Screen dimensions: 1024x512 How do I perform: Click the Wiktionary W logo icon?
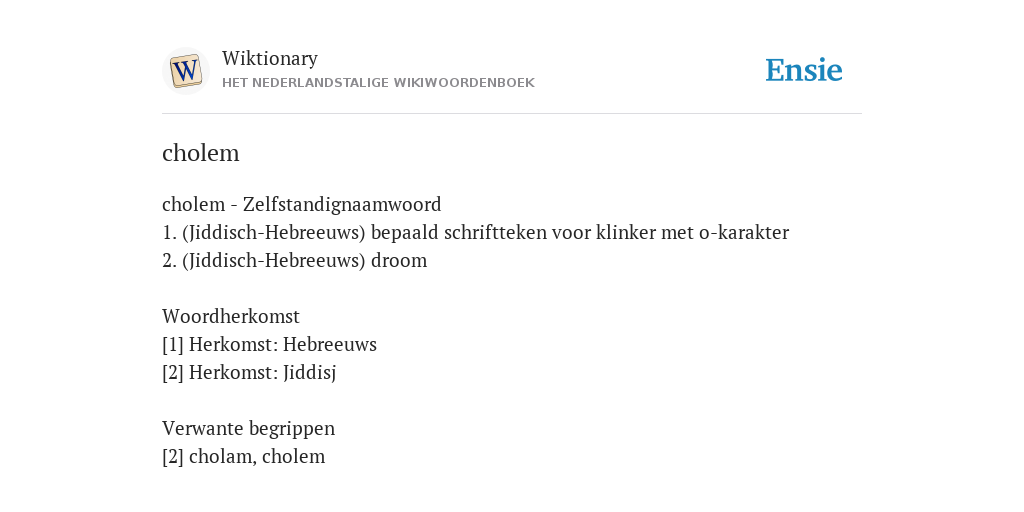click(x=185, y=71)
